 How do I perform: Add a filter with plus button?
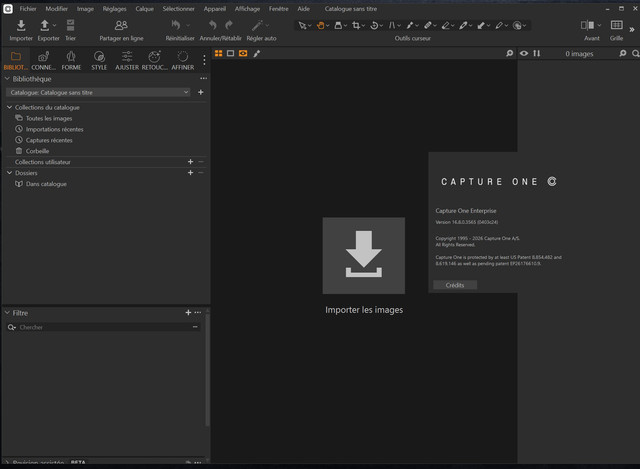pyautogui.click(x=188, y=312)
